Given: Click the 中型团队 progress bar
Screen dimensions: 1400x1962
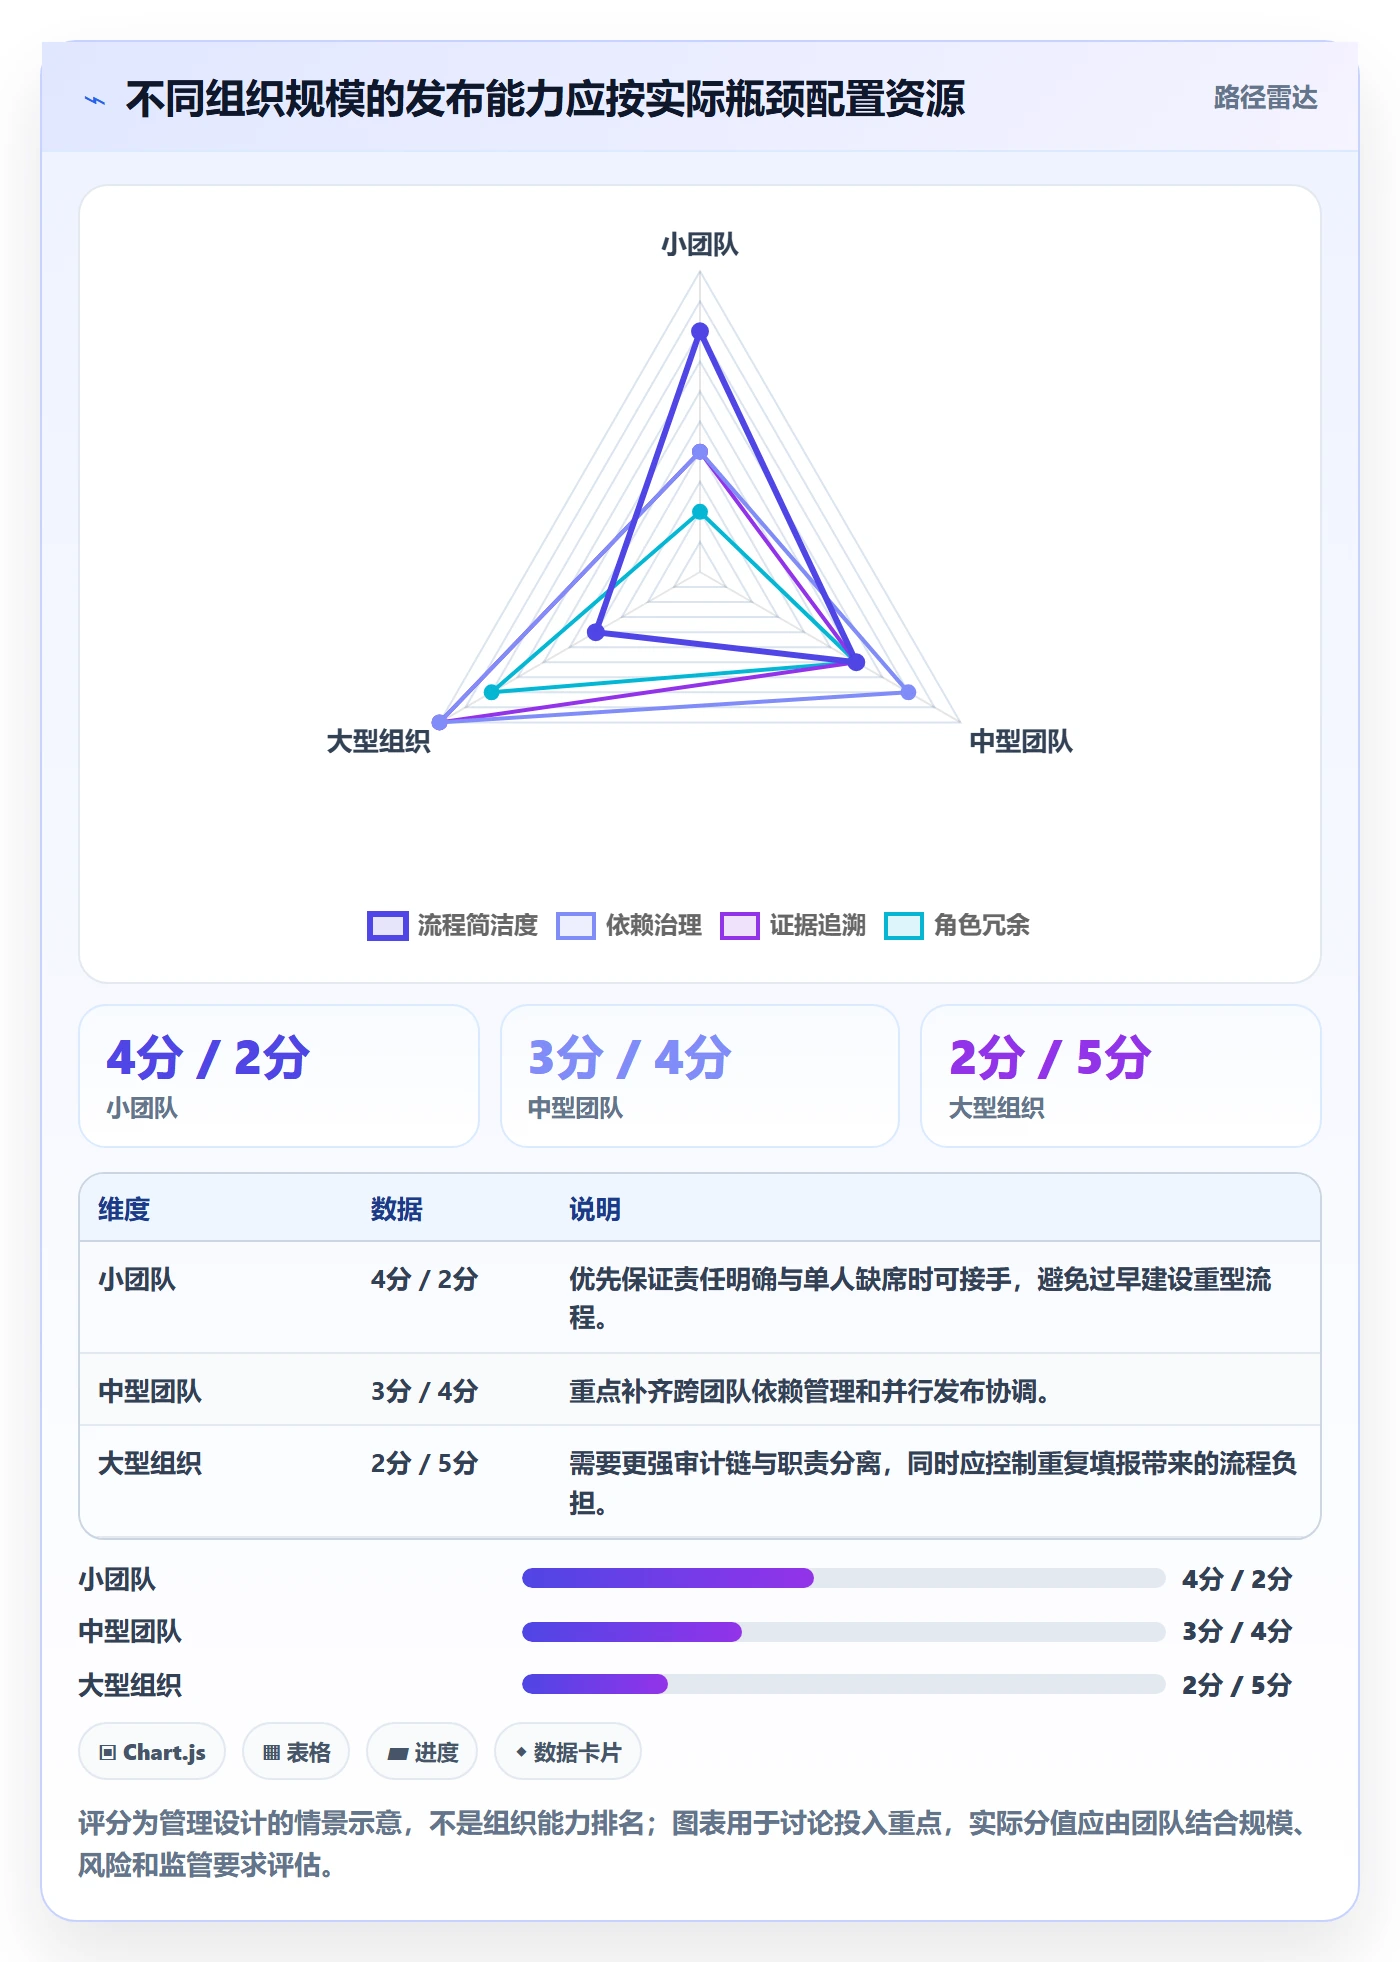Looking at the screenshot, I should click(x=844, y=1631).
